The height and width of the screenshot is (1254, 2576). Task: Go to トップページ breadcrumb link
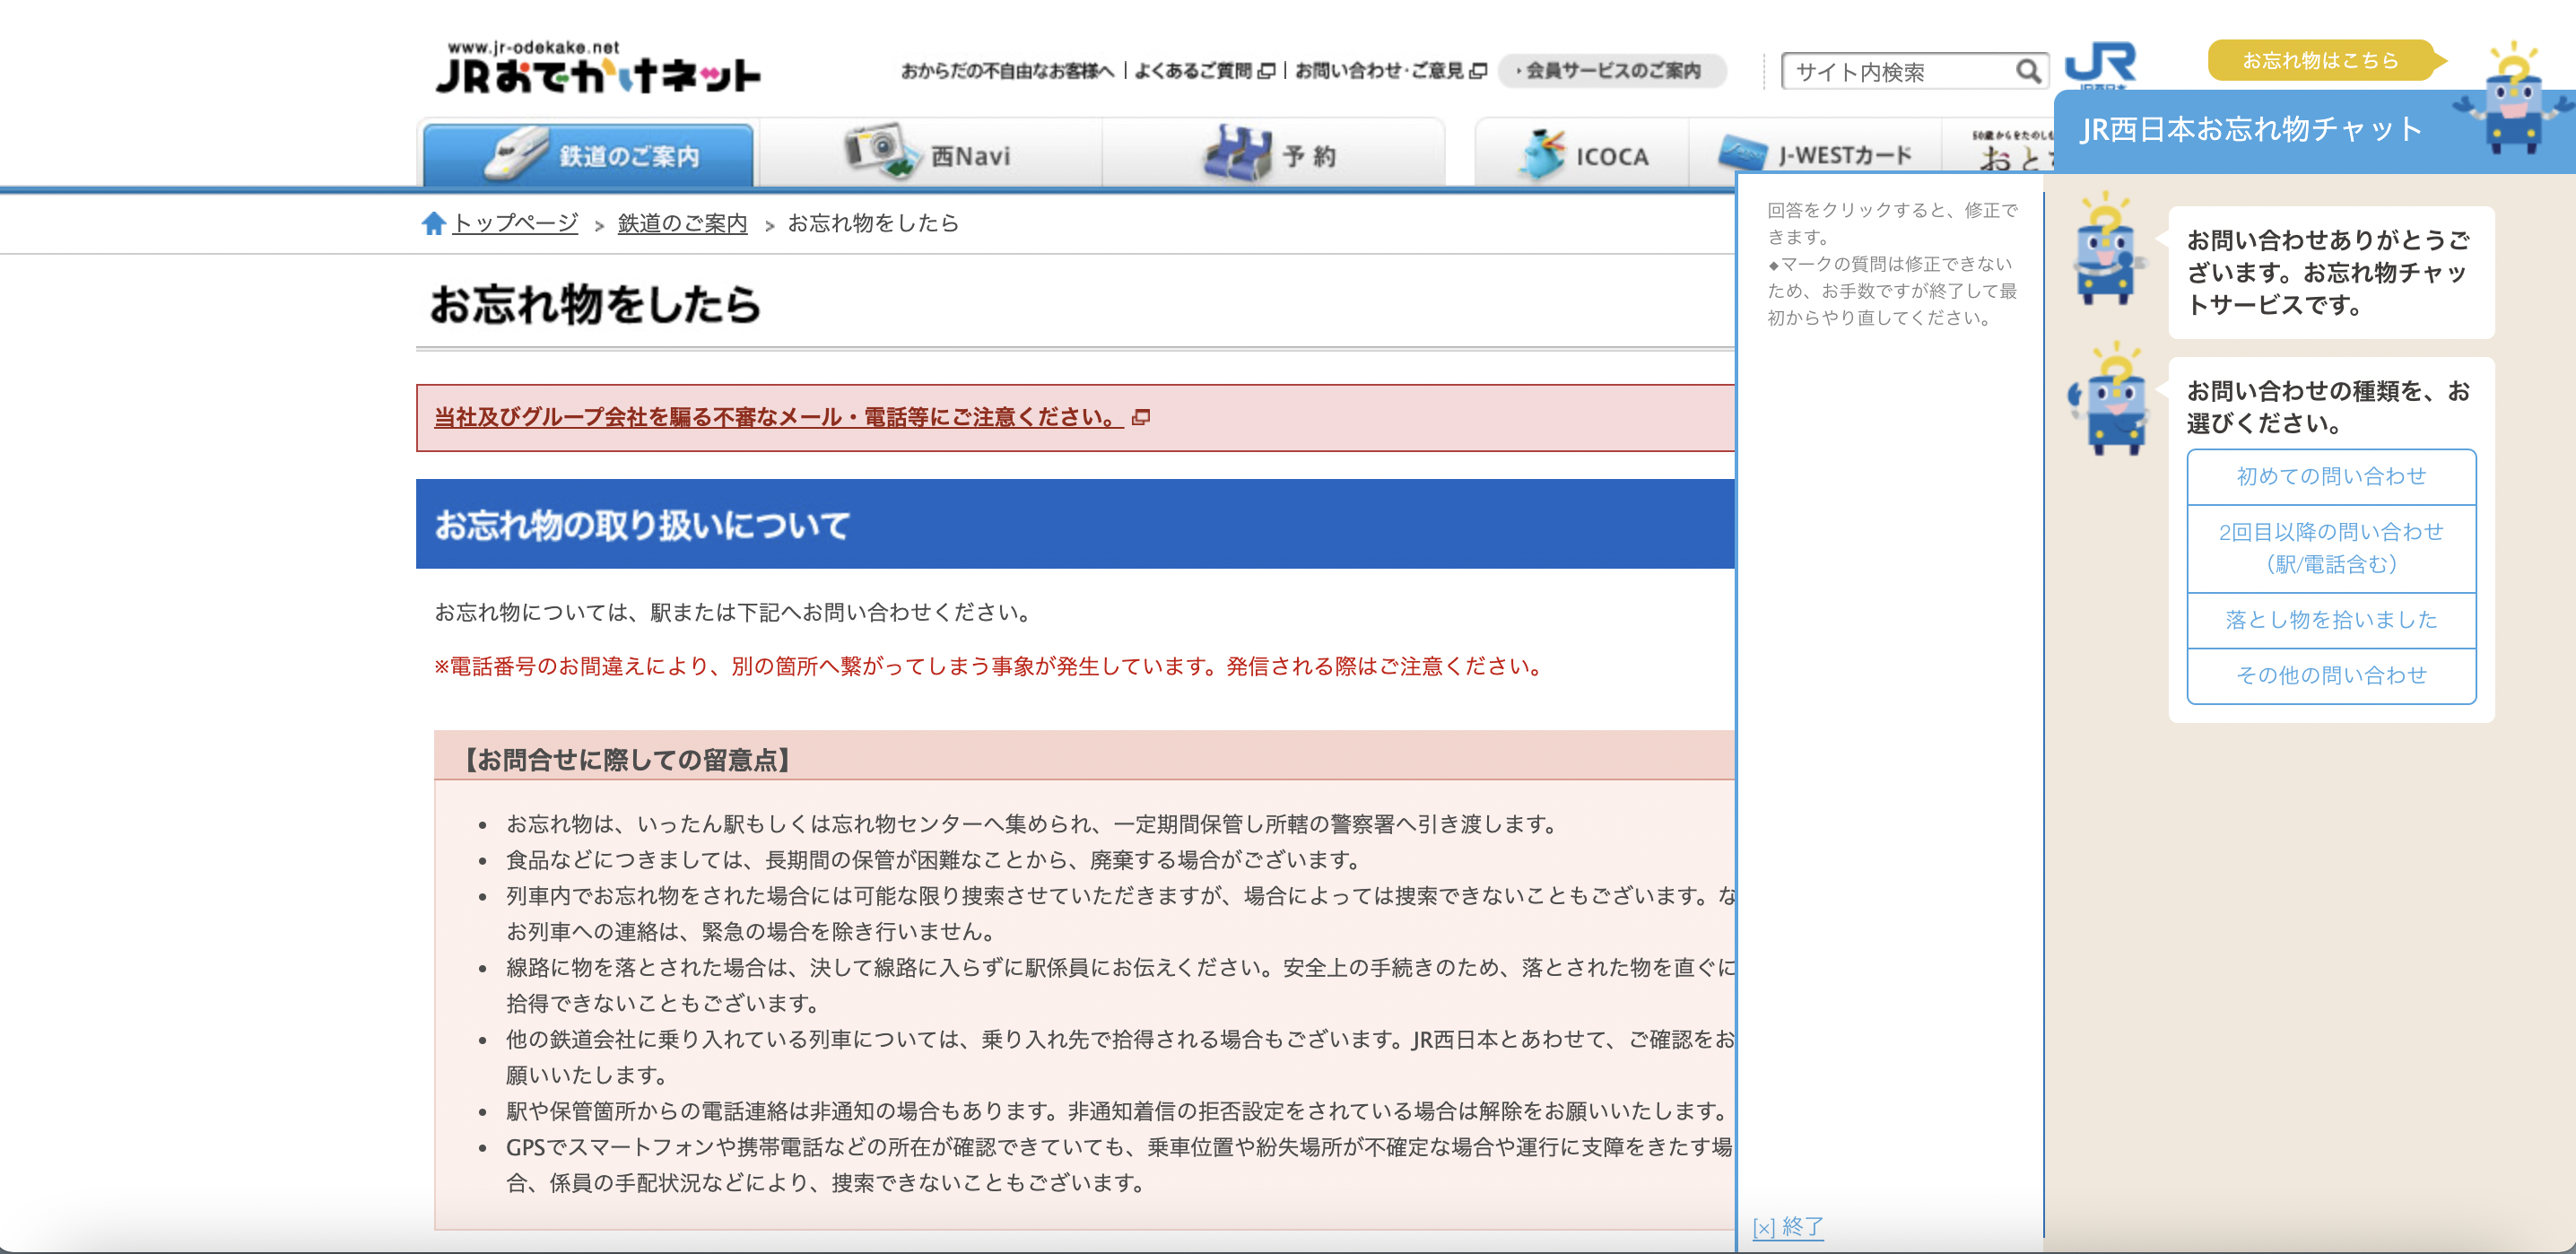point(515,223)
